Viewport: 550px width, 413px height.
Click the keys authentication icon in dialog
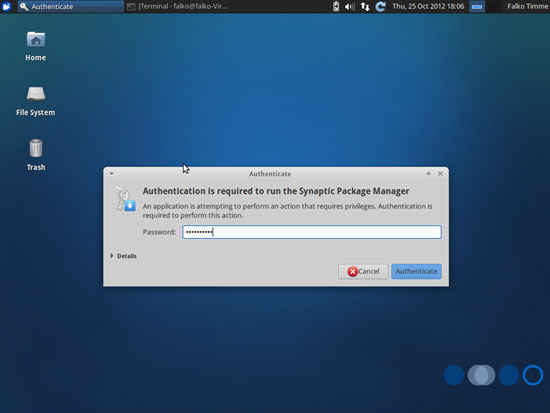click(x=125, y=199)
